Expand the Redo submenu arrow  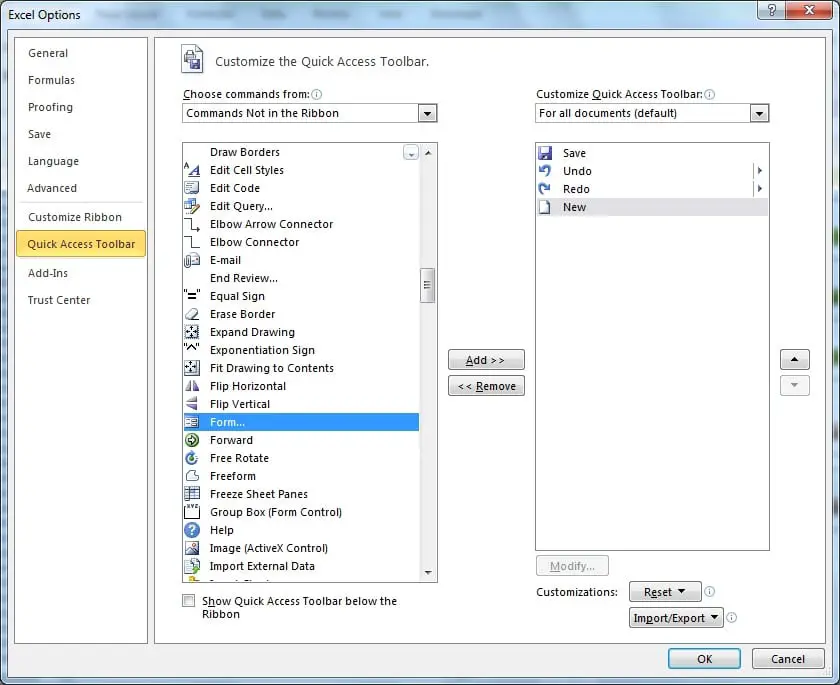pos(760,189)
